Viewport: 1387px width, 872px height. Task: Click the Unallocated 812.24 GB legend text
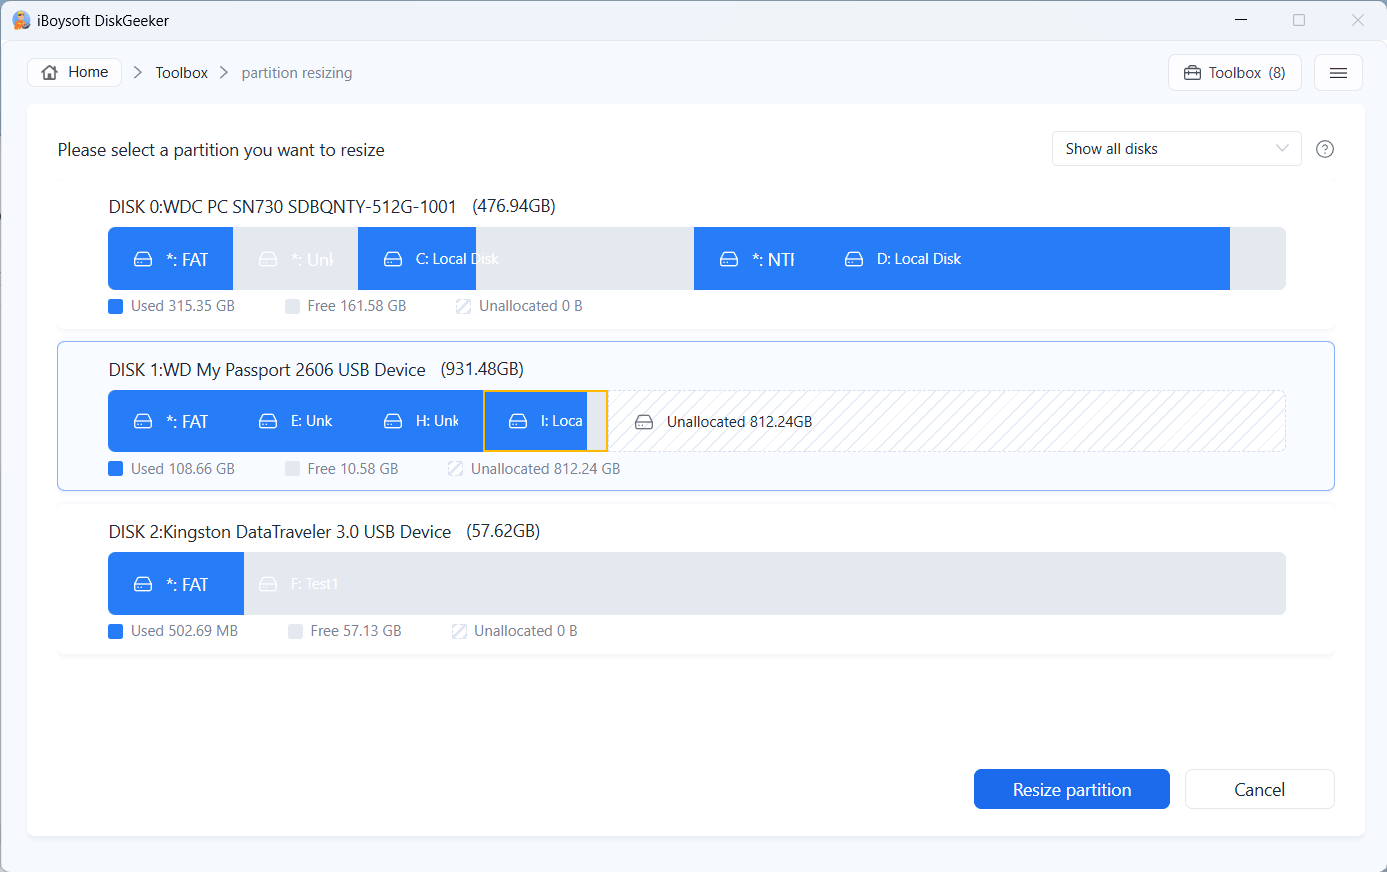[546, 469]
